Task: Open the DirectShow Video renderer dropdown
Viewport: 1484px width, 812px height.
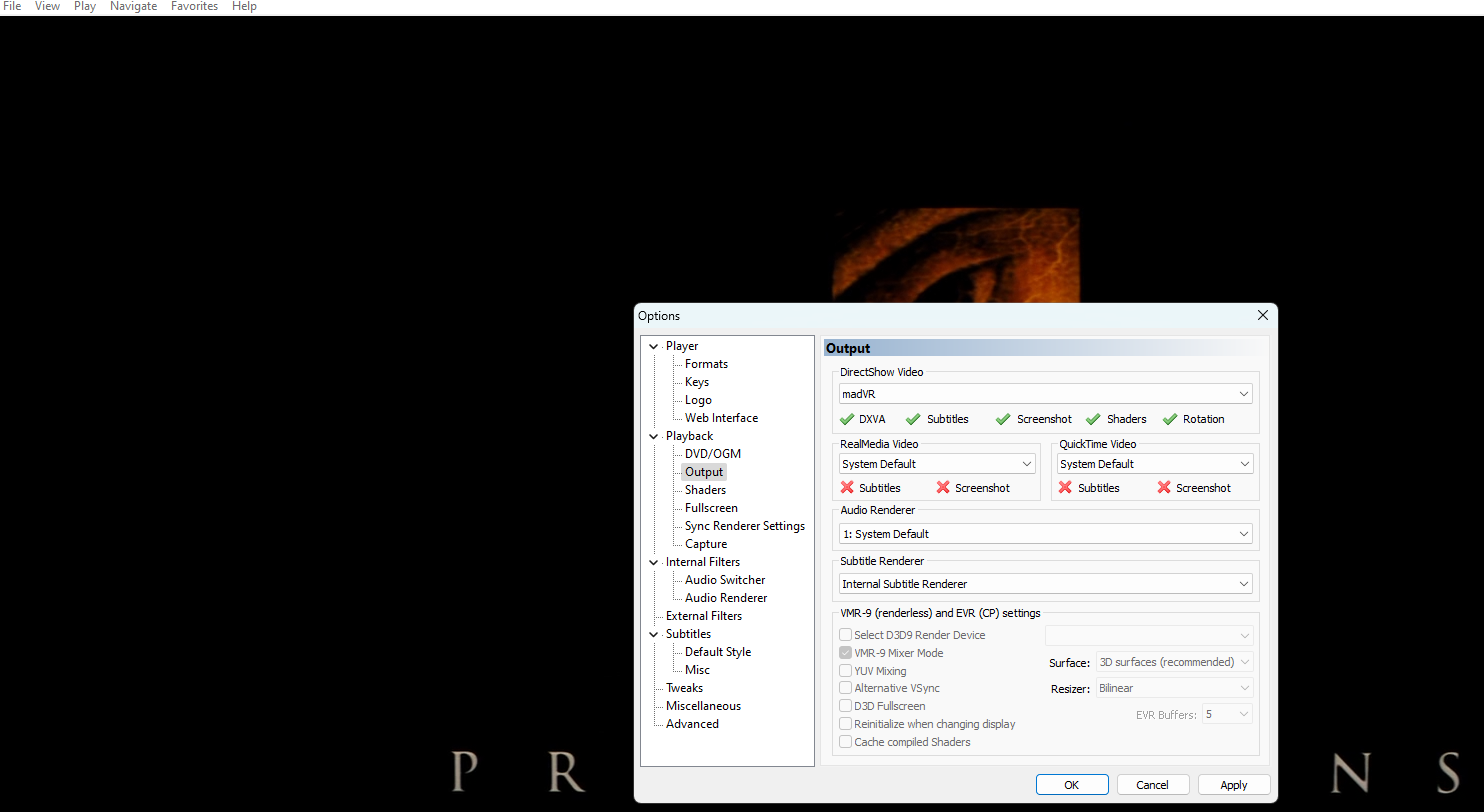Action: click(1045, 394)
